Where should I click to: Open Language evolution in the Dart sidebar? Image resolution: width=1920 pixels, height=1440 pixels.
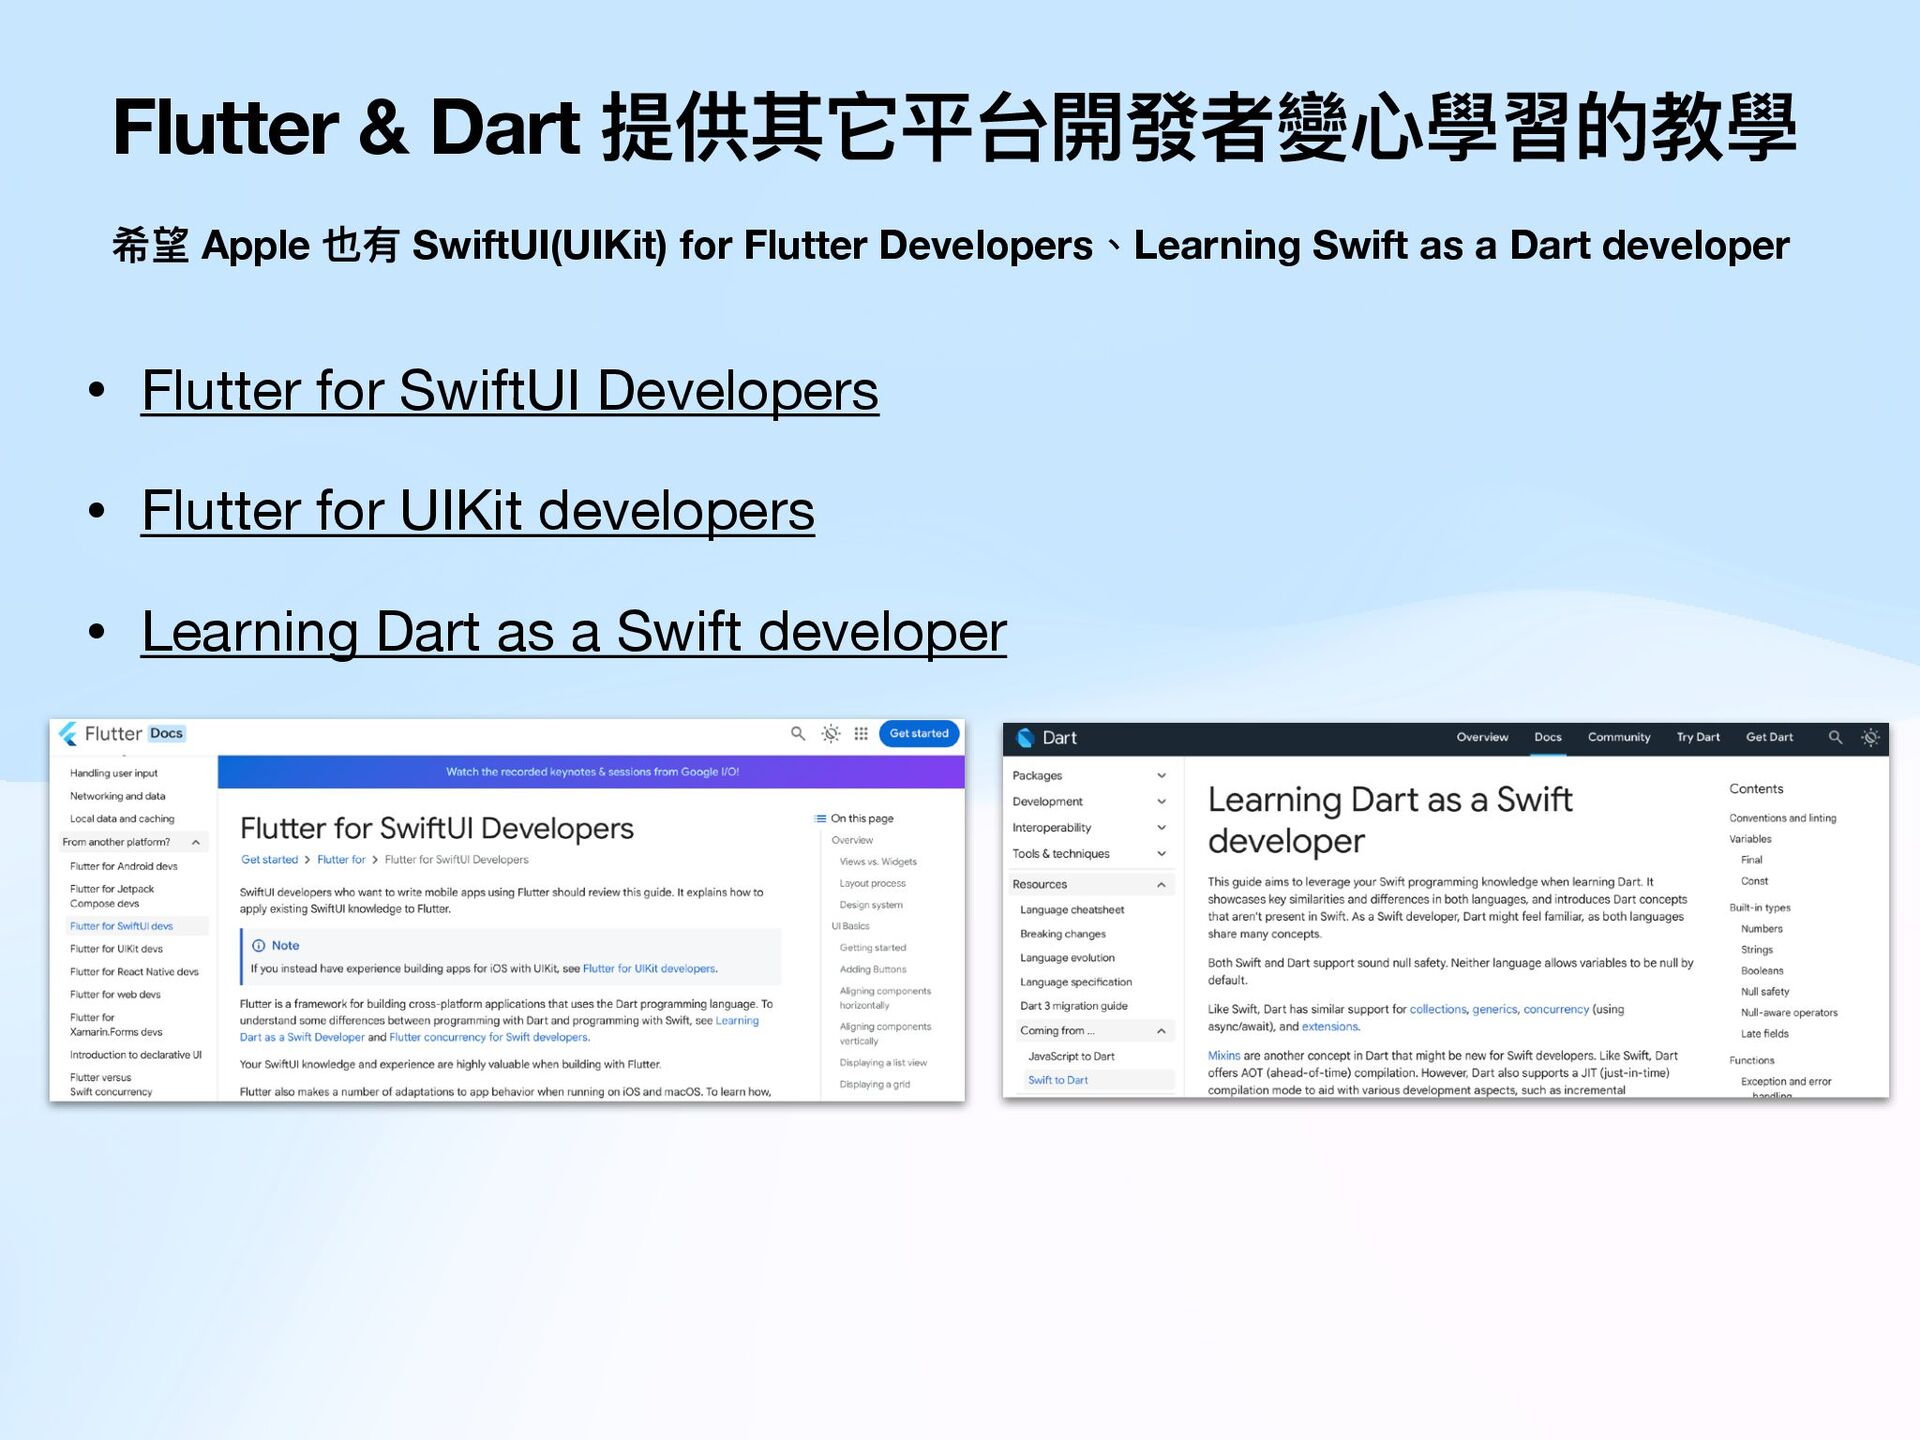coord(1067,958)
